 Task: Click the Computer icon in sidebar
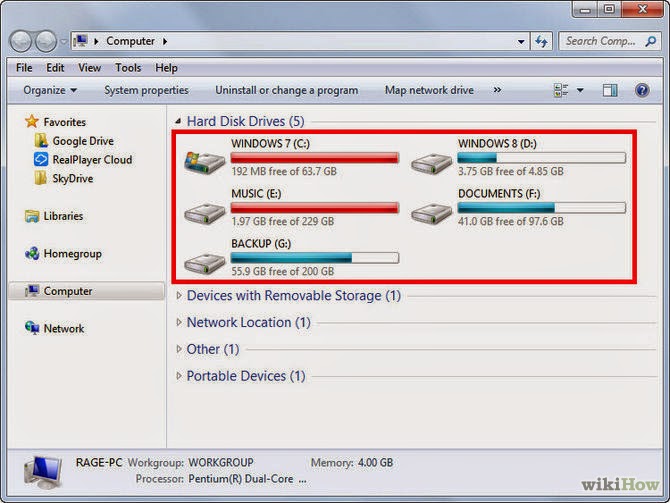(x=32, y=291)
